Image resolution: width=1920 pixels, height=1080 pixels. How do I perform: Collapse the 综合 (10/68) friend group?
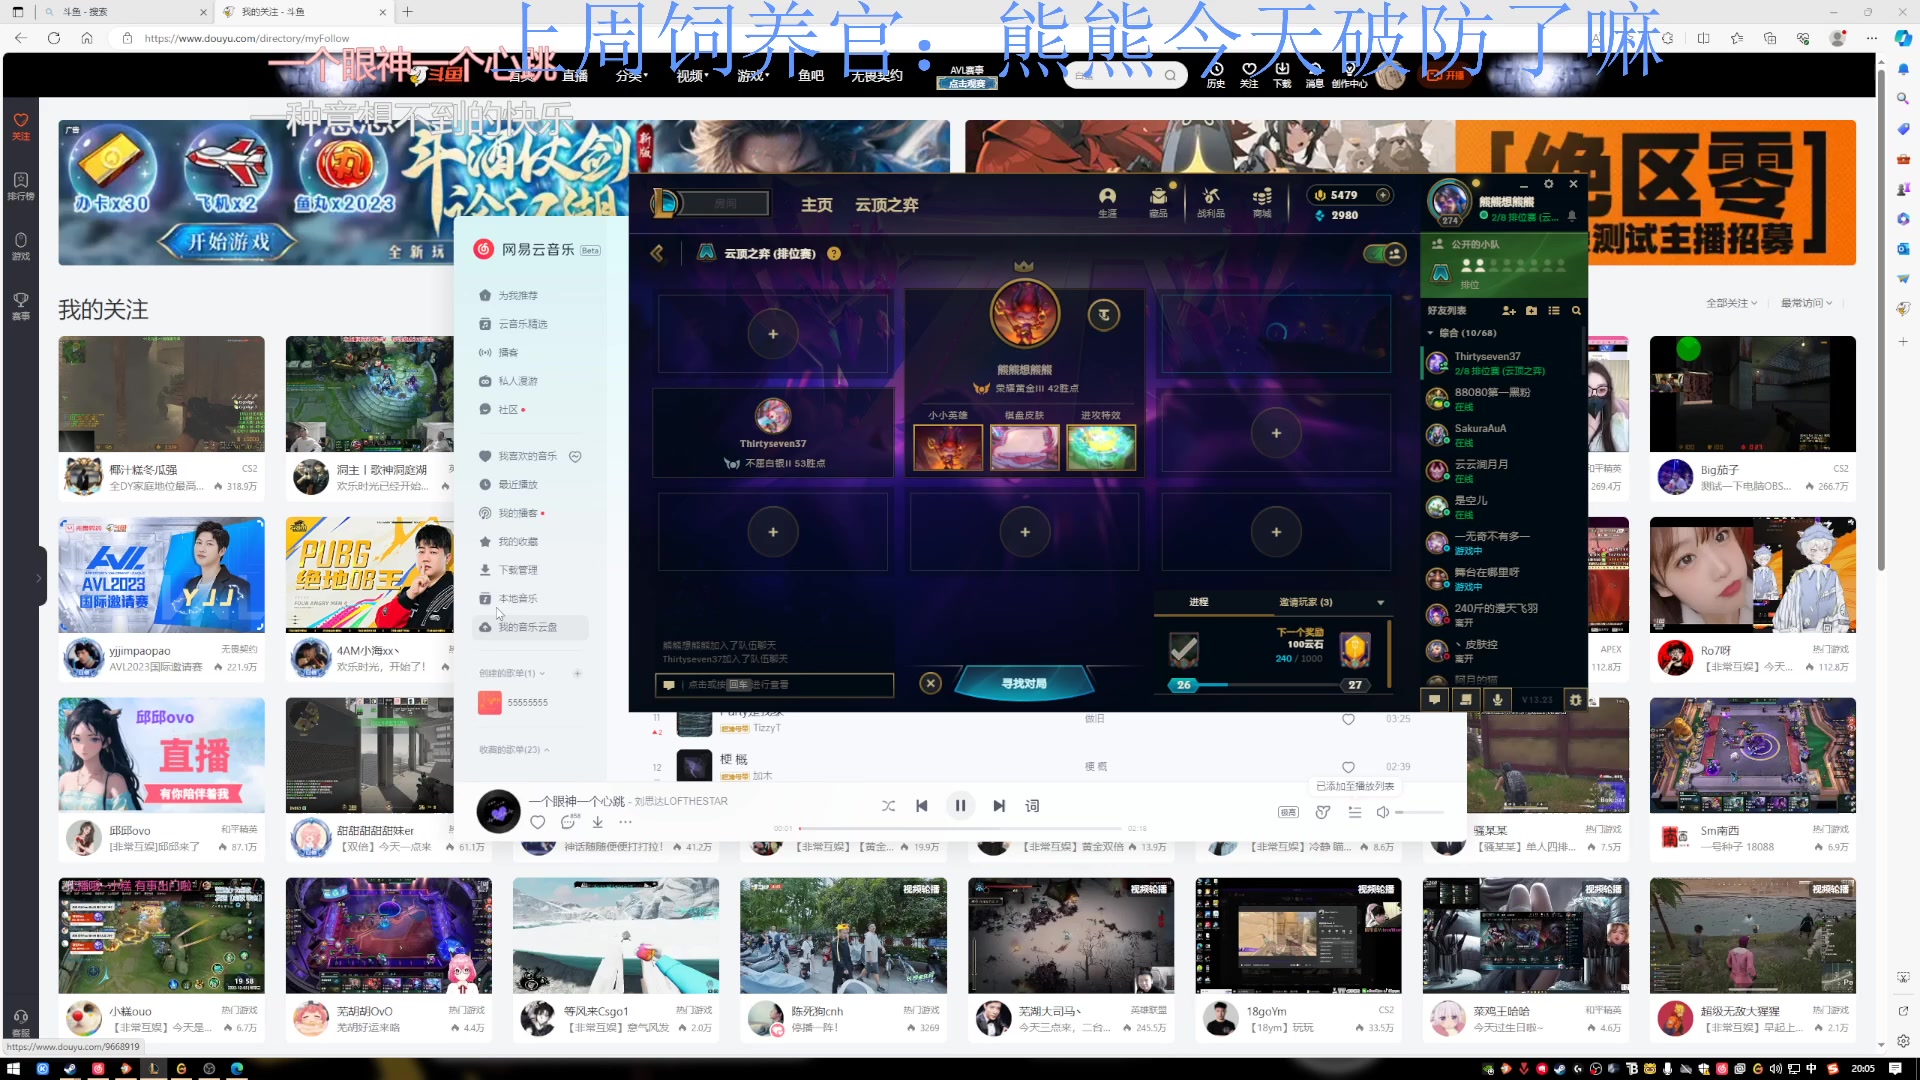(1430, 333)
